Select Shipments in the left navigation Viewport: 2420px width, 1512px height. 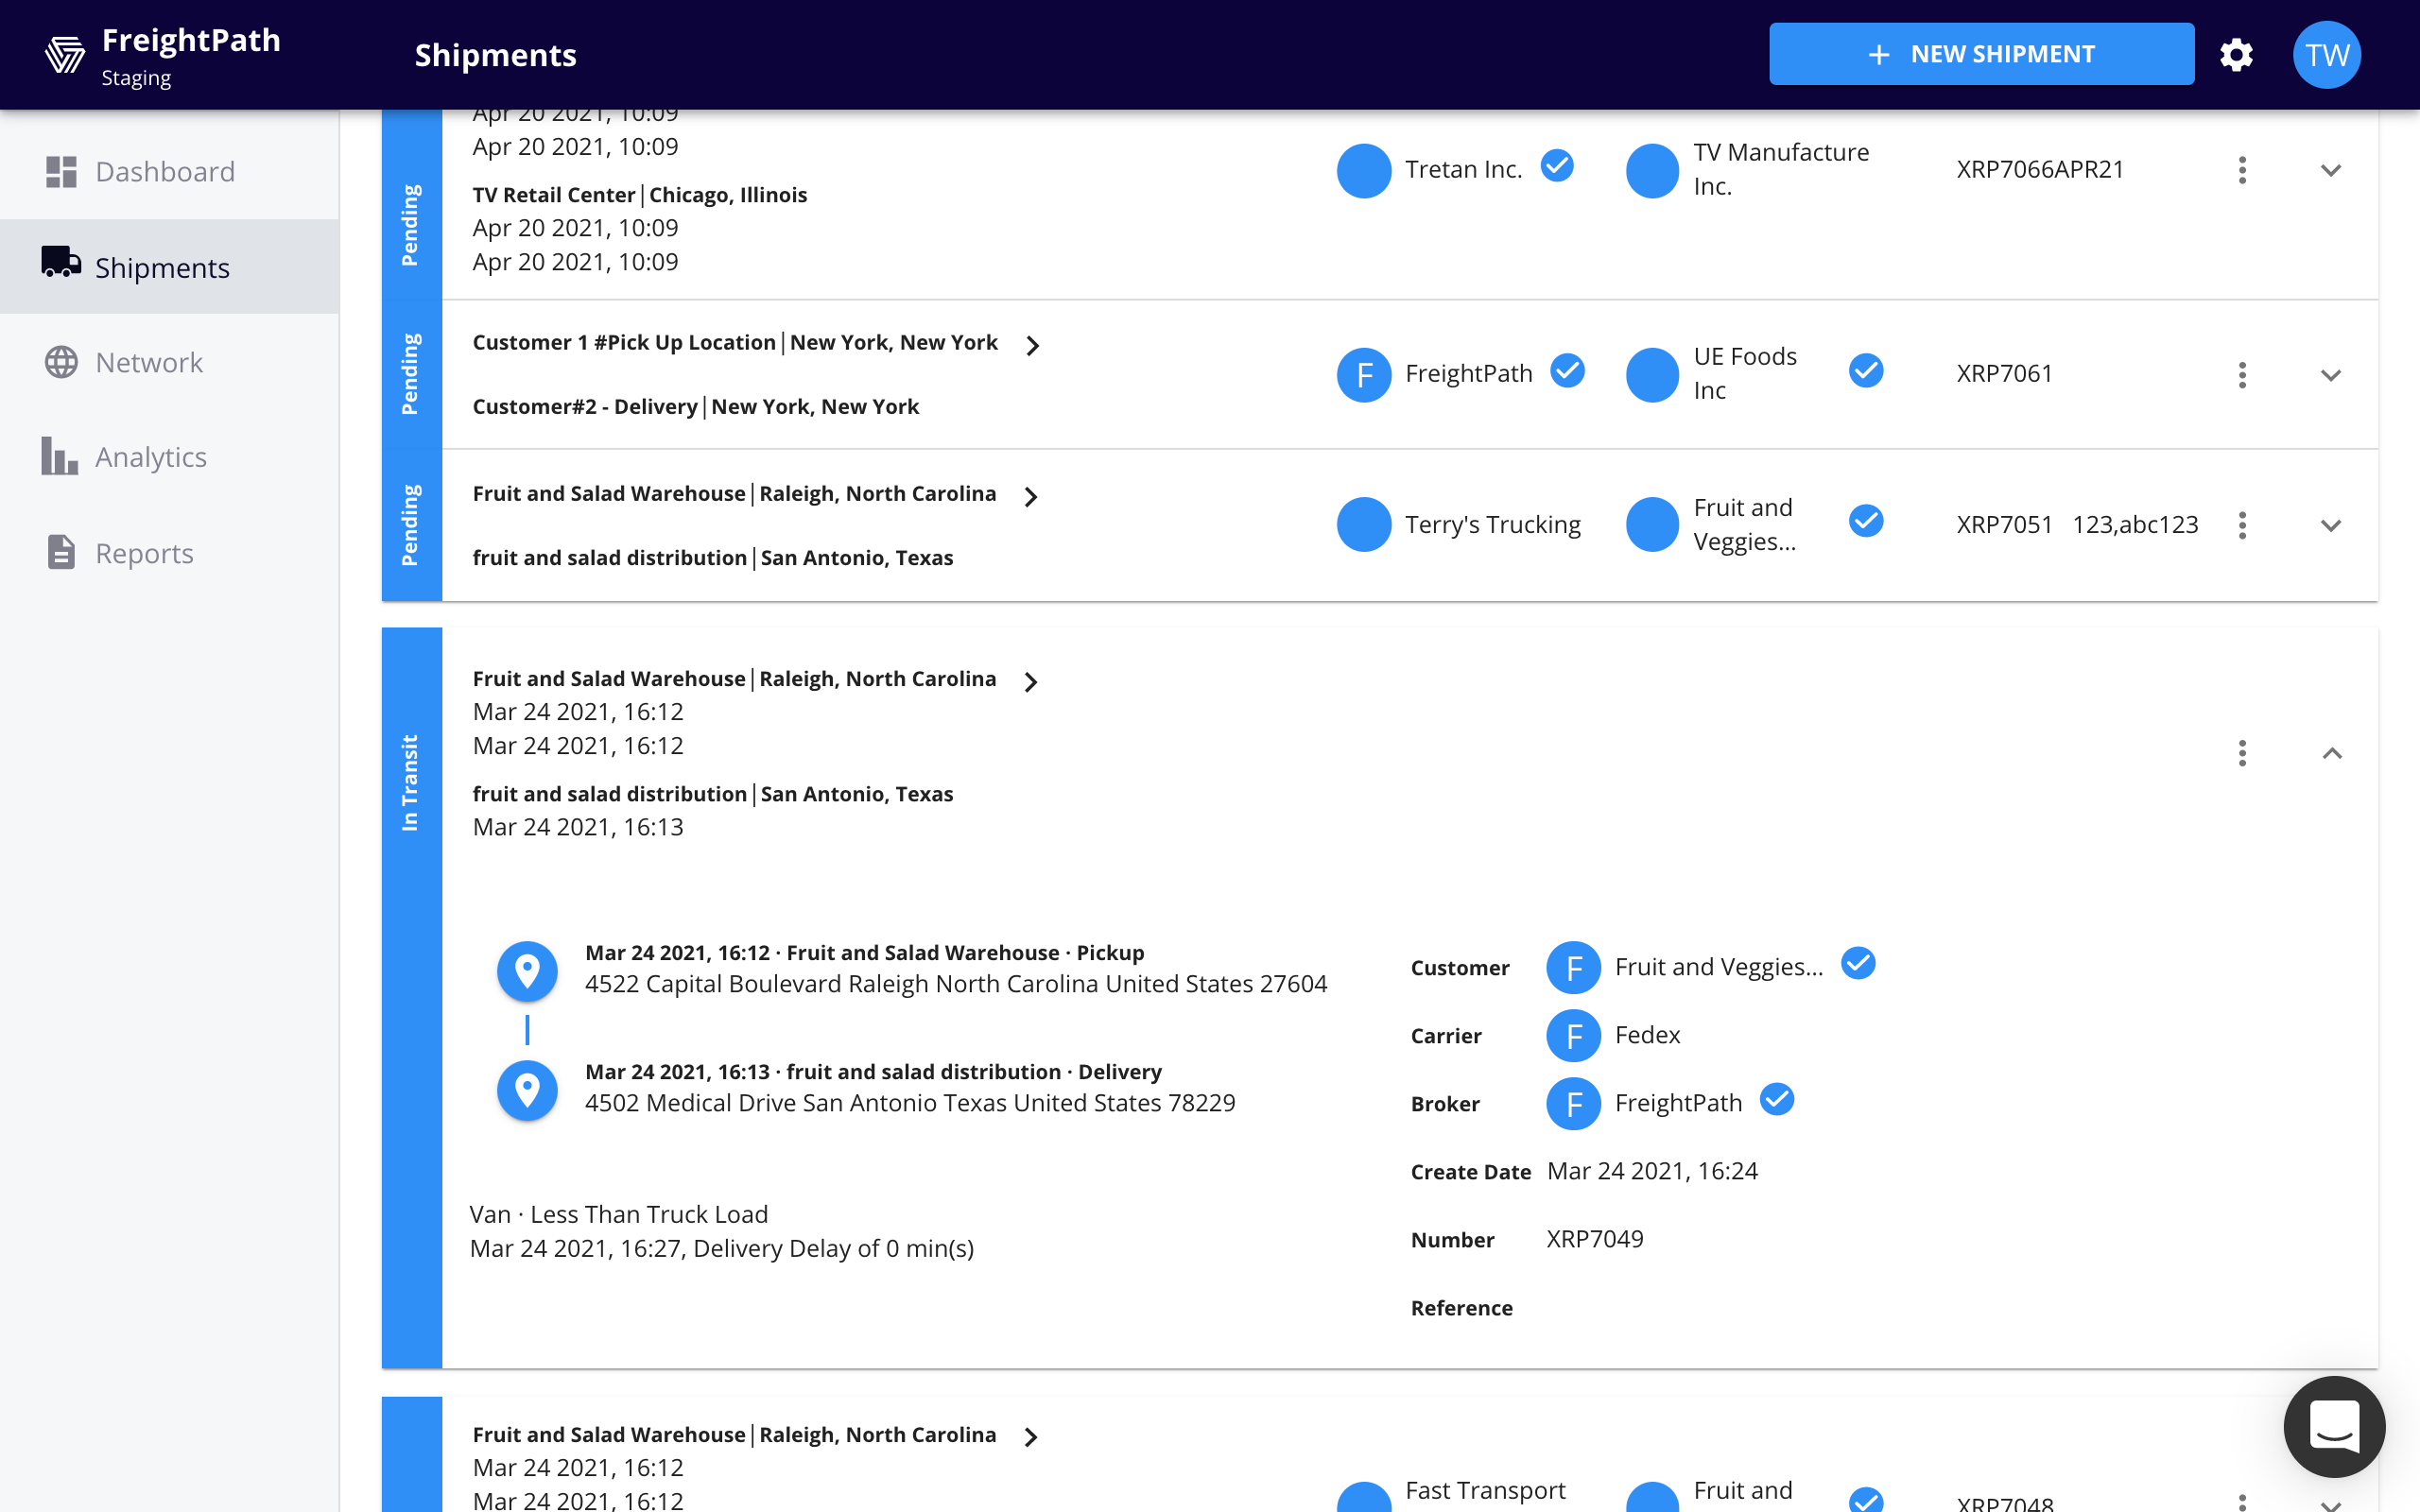coord(163,267)
